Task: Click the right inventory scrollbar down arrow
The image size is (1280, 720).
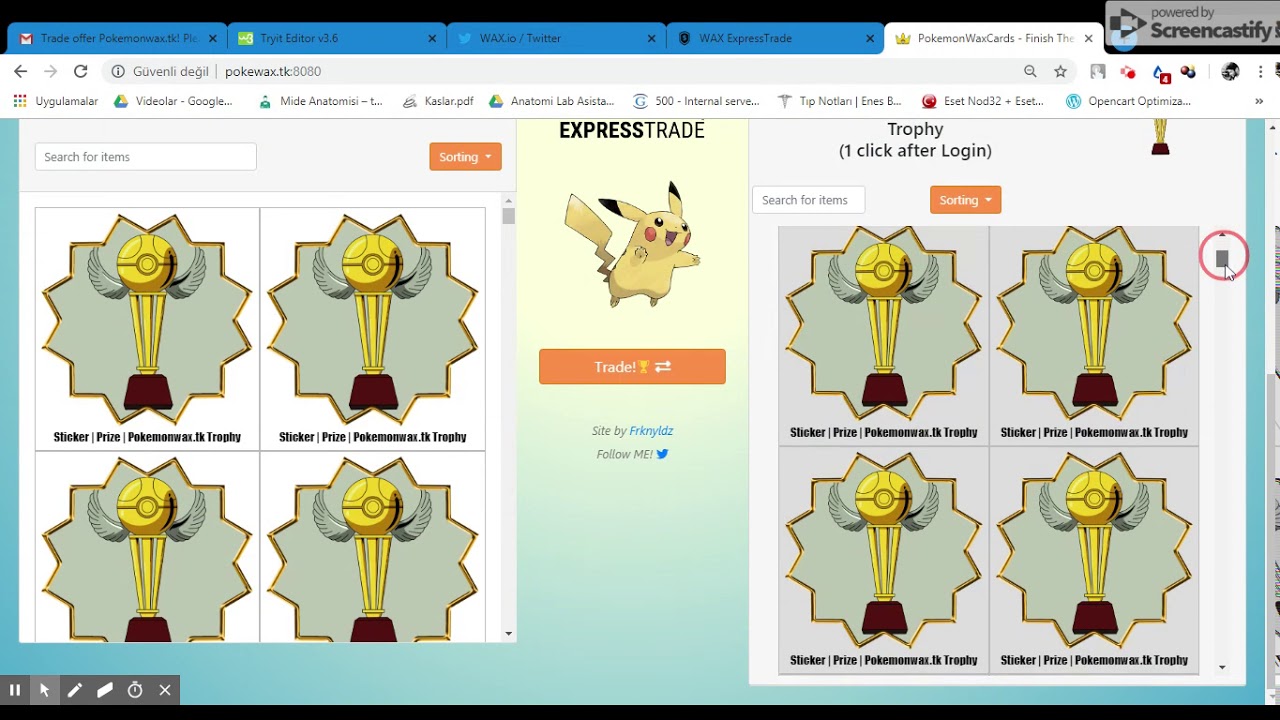Action: [x=1222, y=667]
